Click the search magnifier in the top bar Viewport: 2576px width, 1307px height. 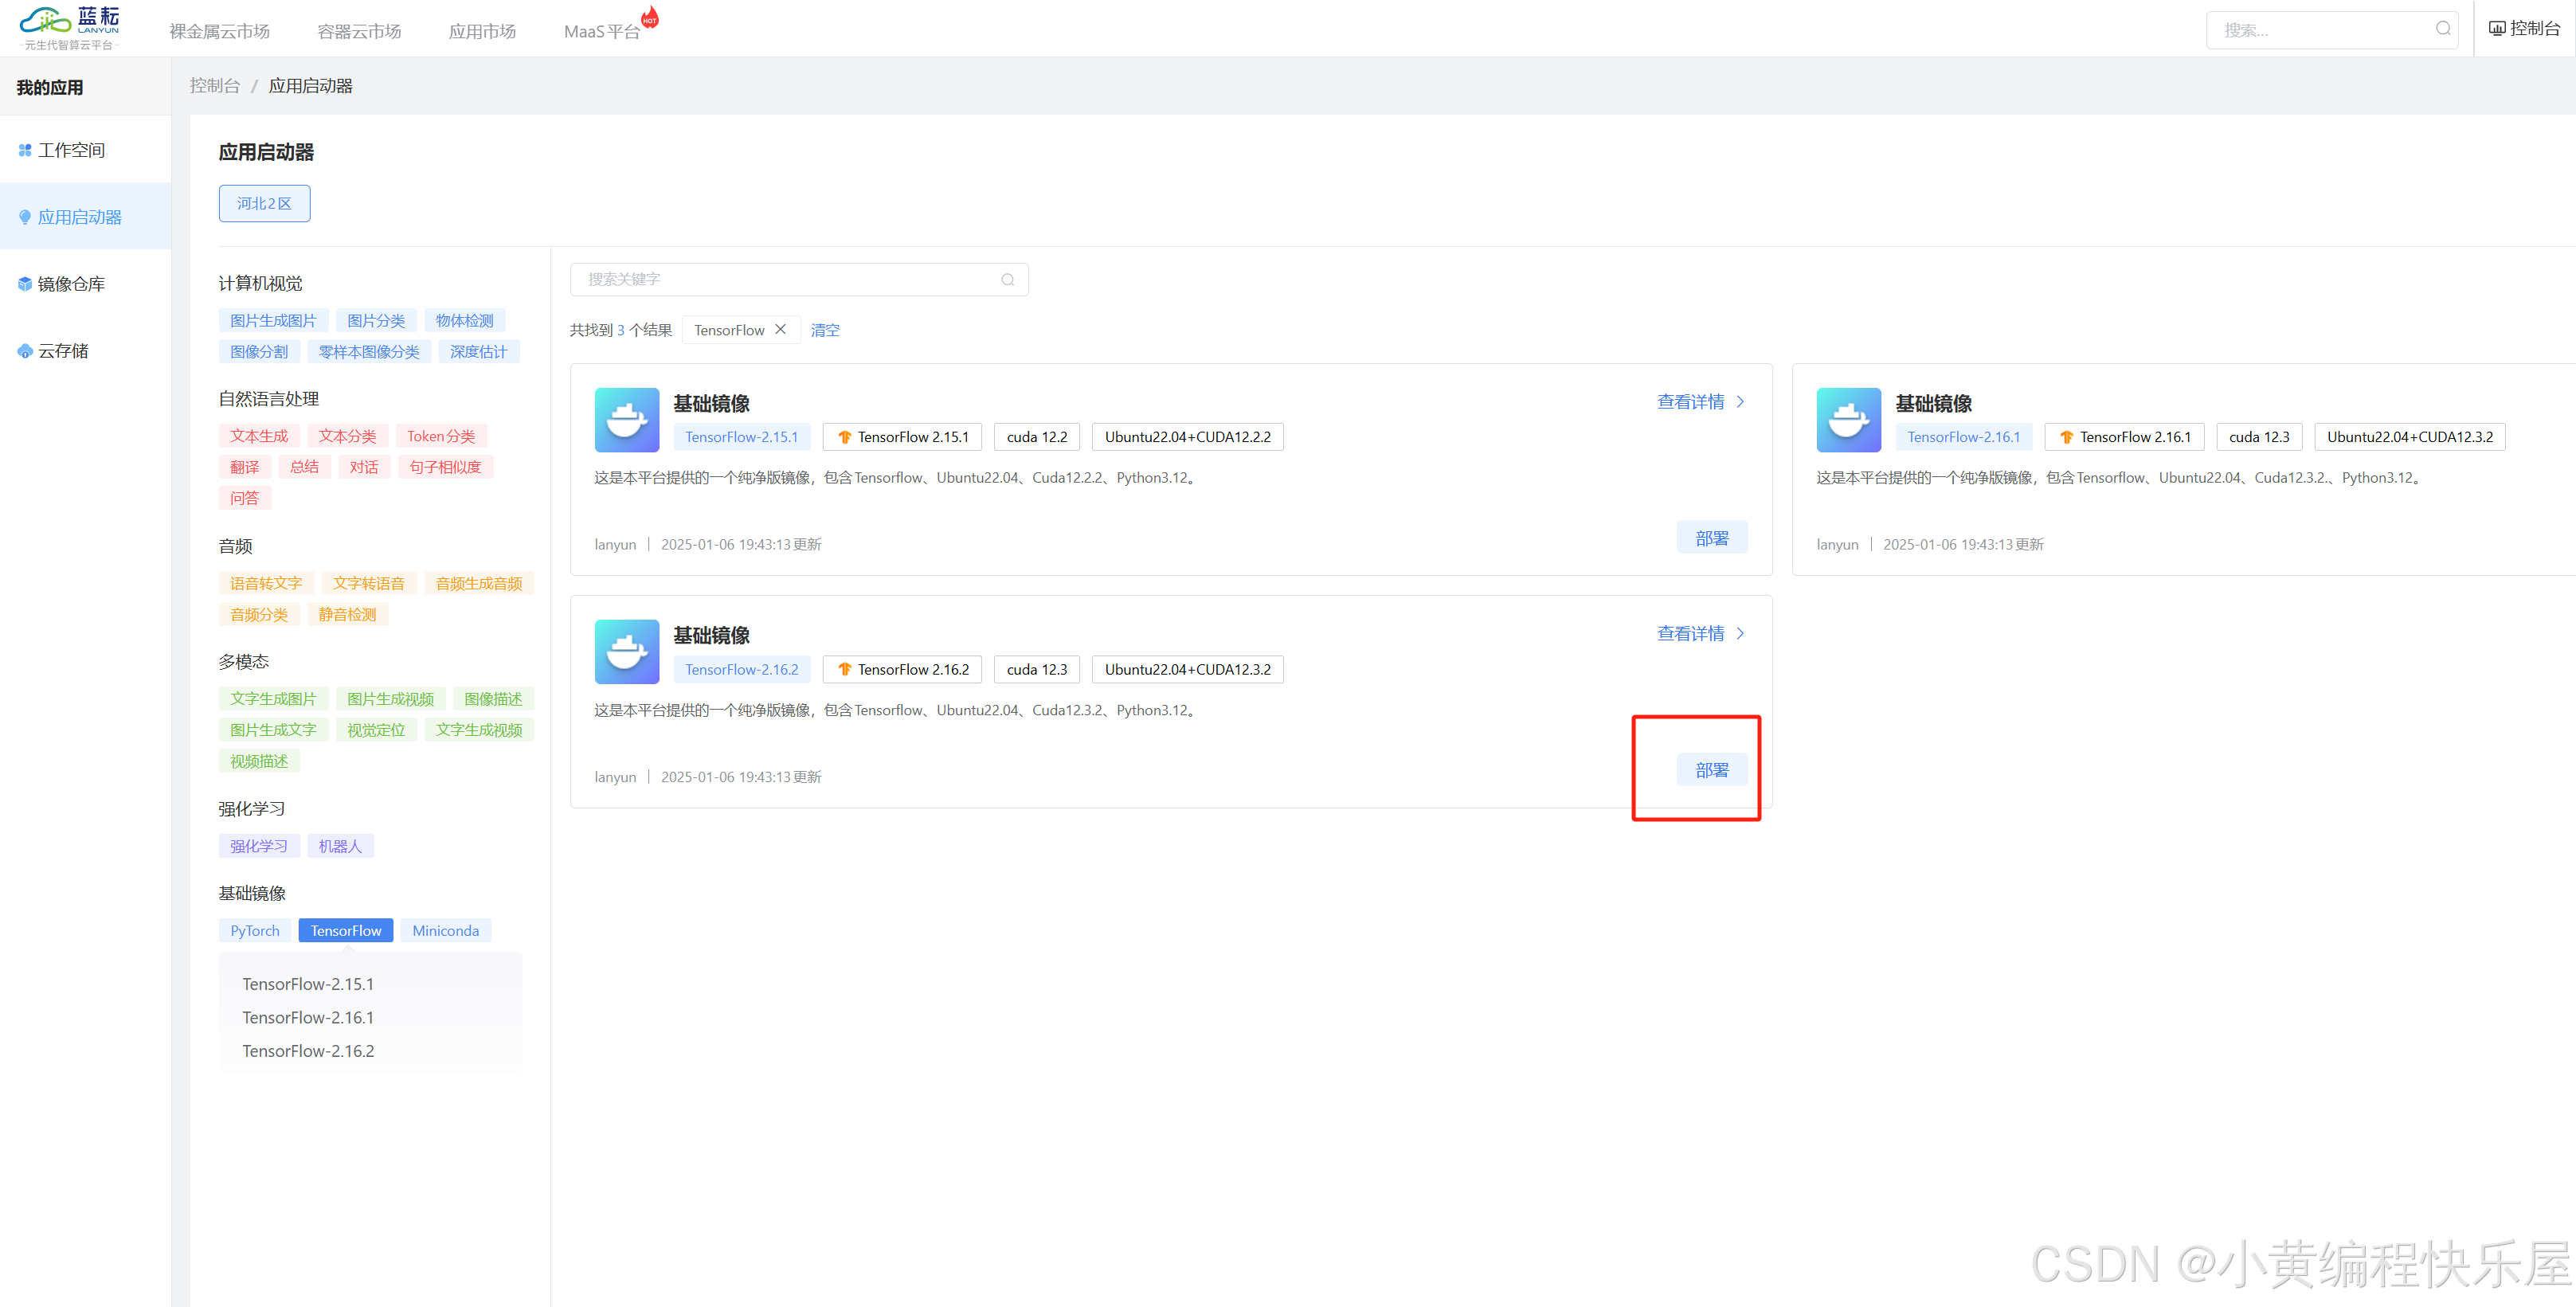[2442, 29]
